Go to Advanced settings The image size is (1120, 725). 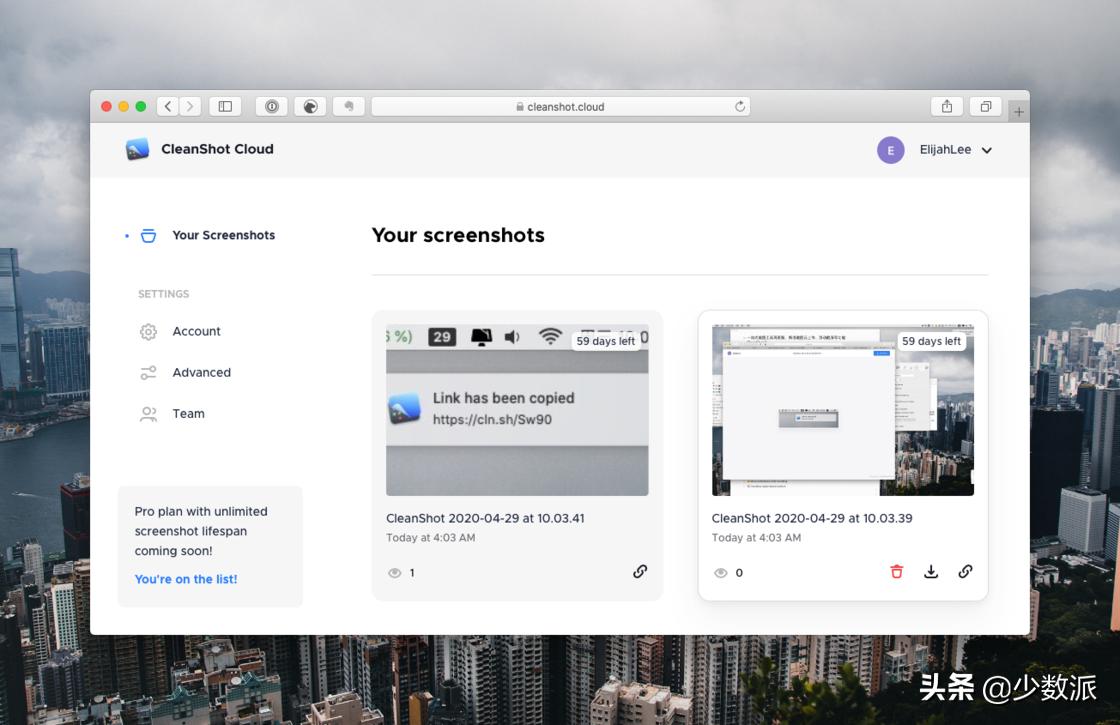[201, 372]
